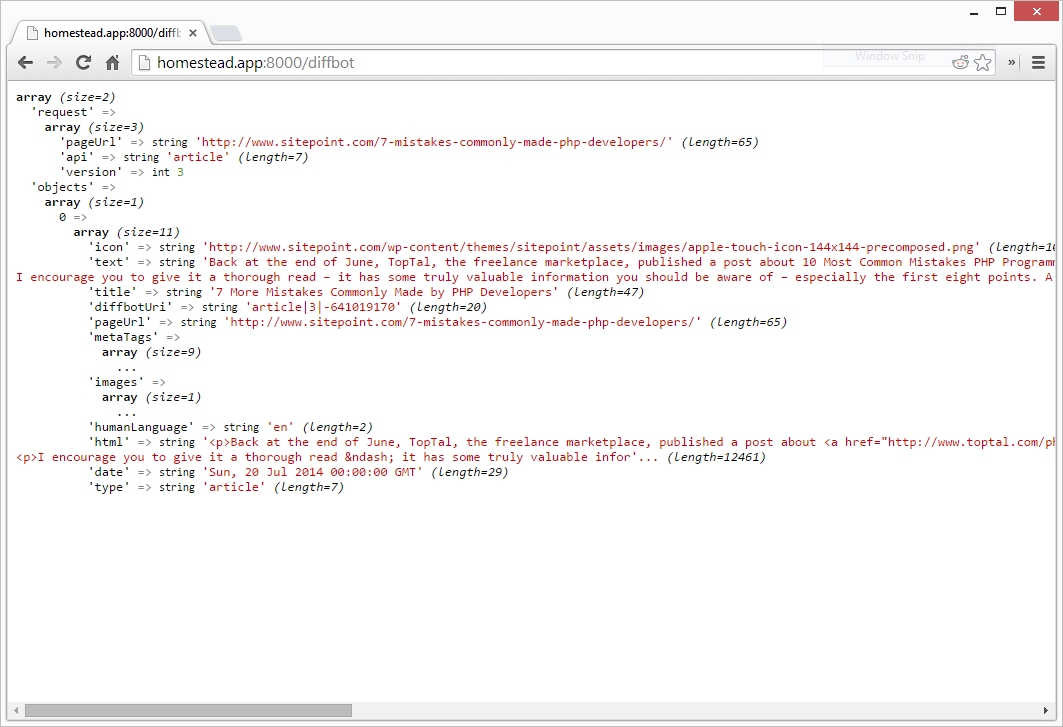Click the diffbotUri value 'article|3|-641019170'
This screenshot has height=727, width=1063.
323,307
